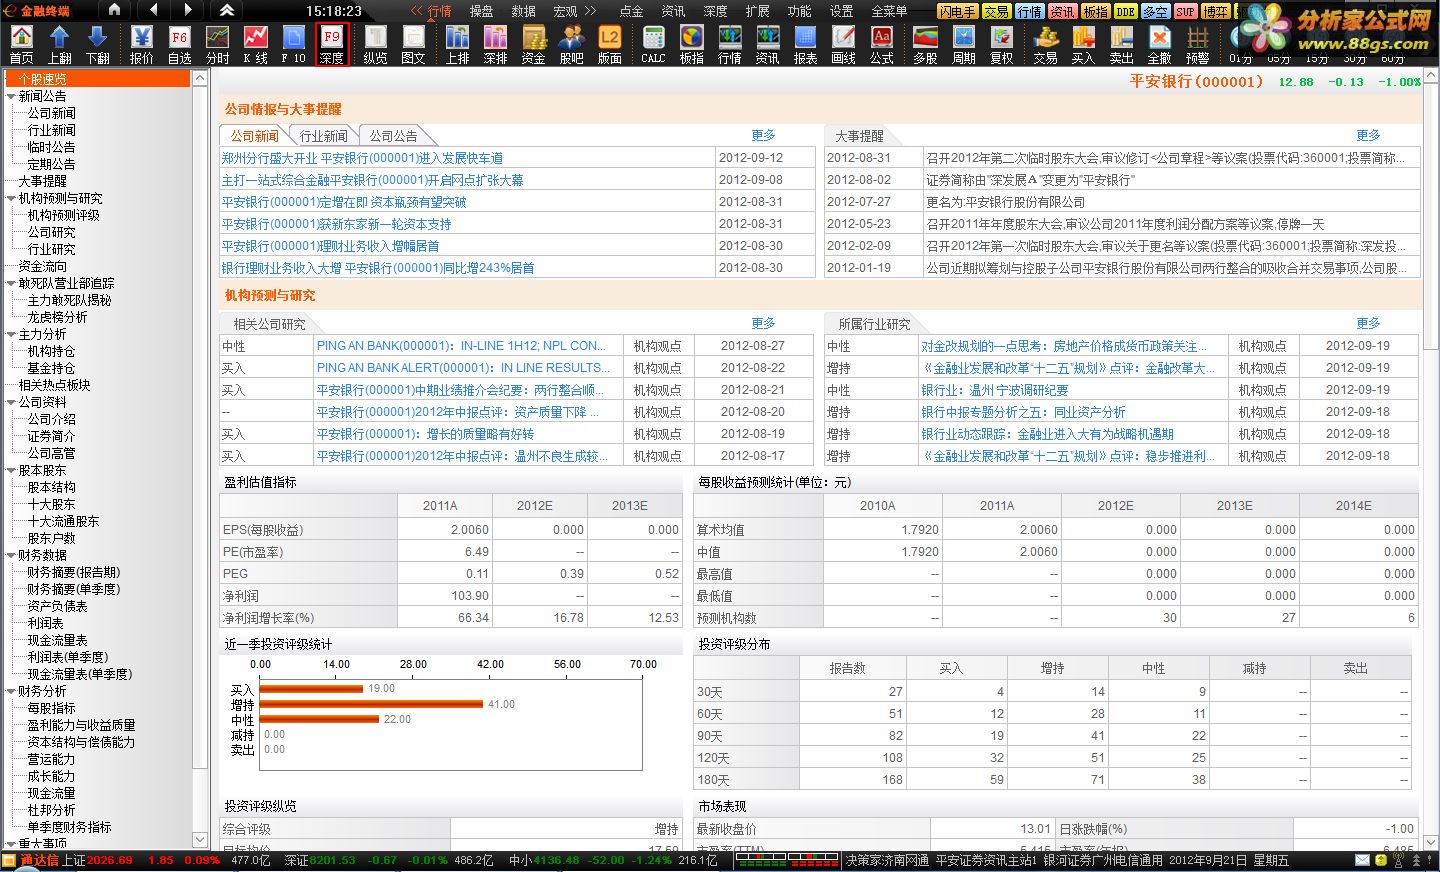Click the 闪电手 quick trade button
This screenshot has height=872, width=1440.
pos(957,11)
